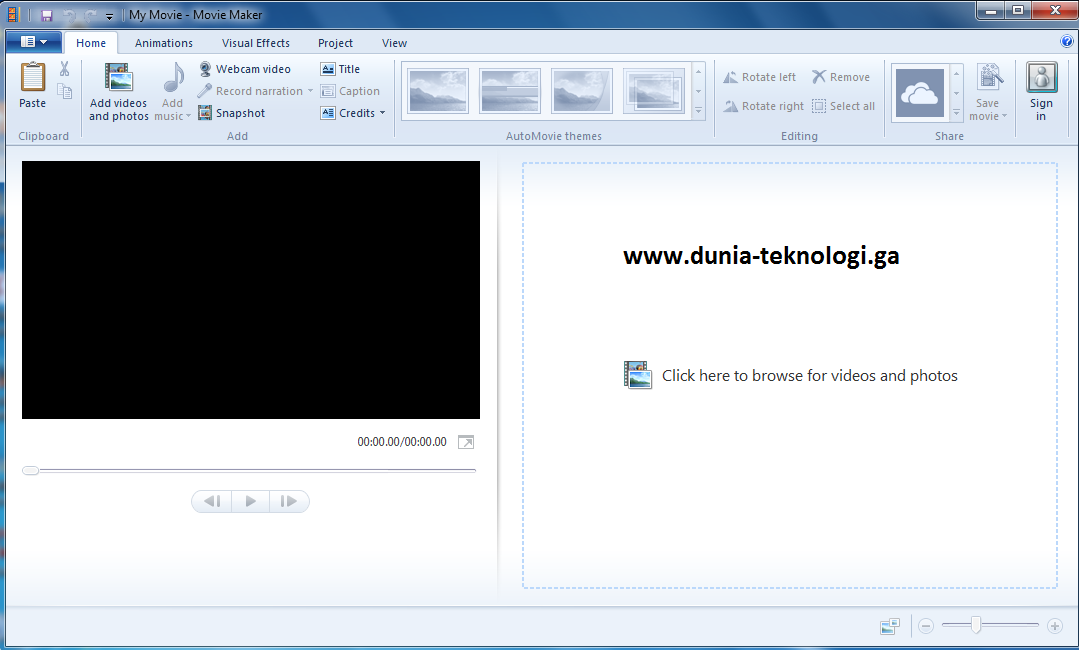This screenshot has height=650, width=1079.
Task: Click the black preview monitor
Action: click(x=250, y=290)
